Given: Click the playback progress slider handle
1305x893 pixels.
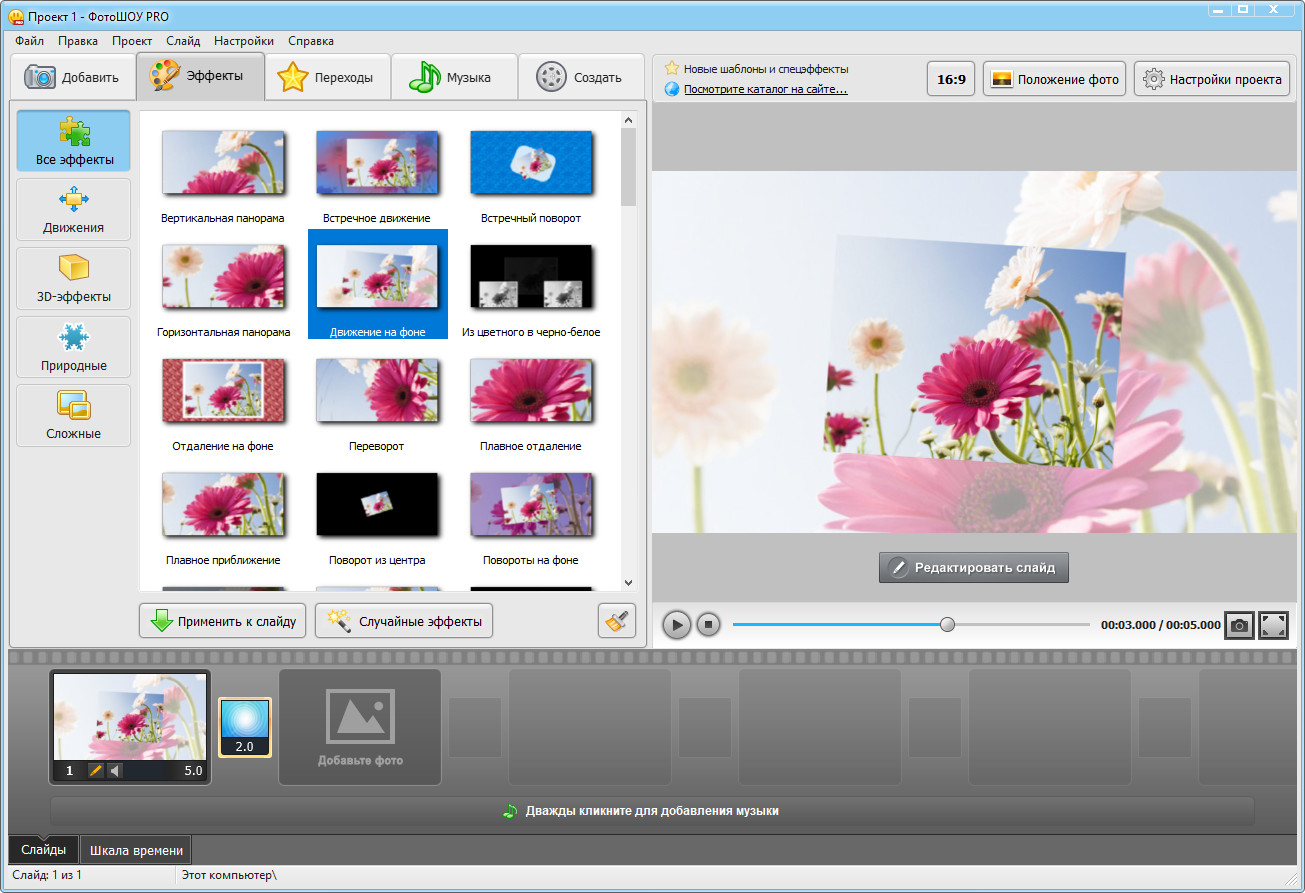Looking at the screenshot, I should pos(947,625).
